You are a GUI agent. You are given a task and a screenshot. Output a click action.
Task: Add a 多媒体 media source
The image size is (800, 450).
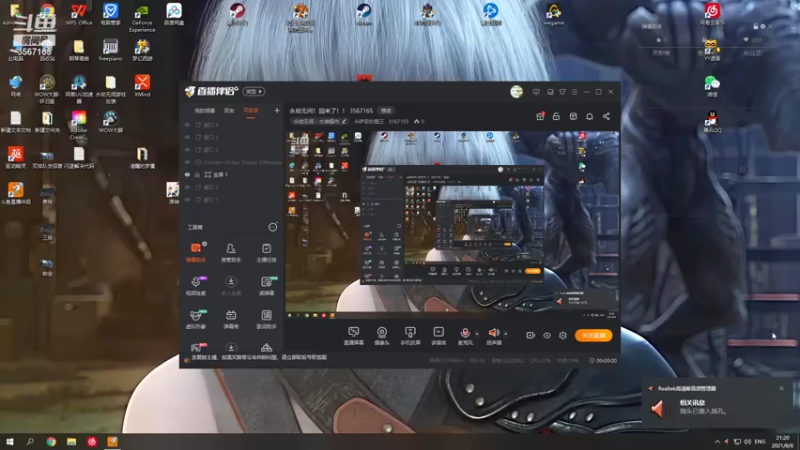pyautogui.click(x=438, y=336)
